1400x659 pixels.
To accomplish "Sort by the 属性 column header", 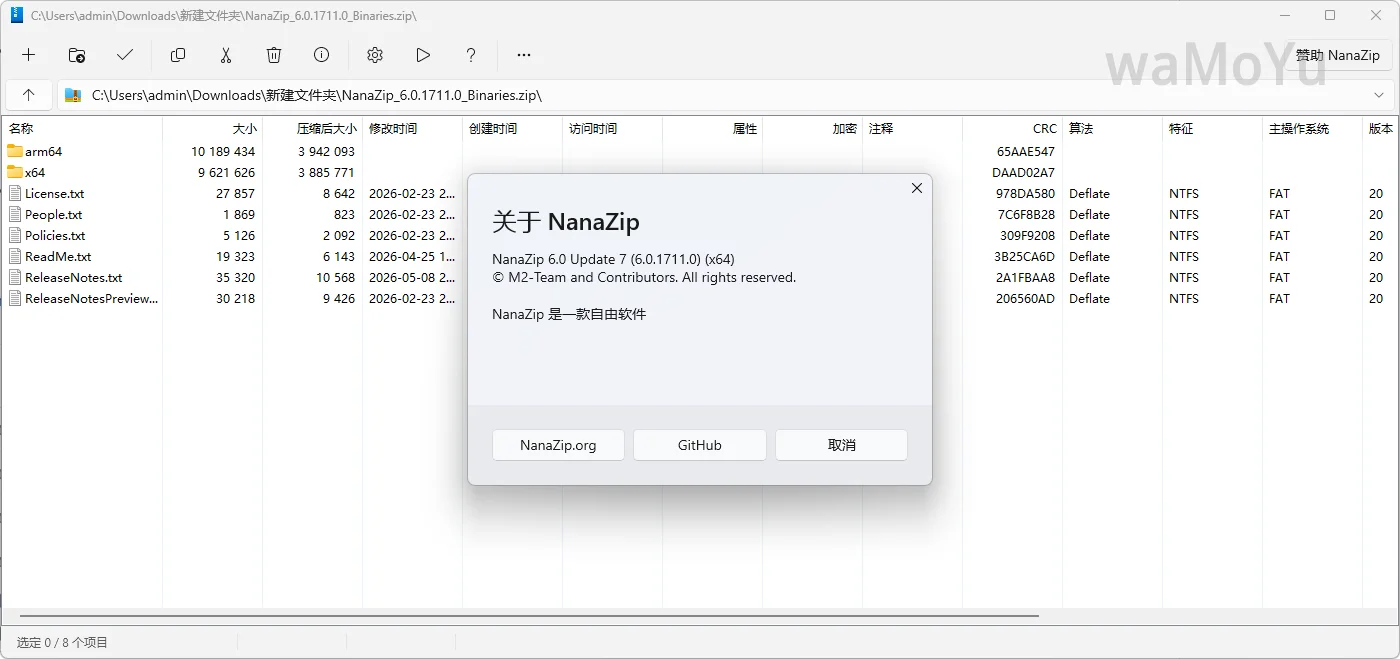I will click(x=712, y=128).
